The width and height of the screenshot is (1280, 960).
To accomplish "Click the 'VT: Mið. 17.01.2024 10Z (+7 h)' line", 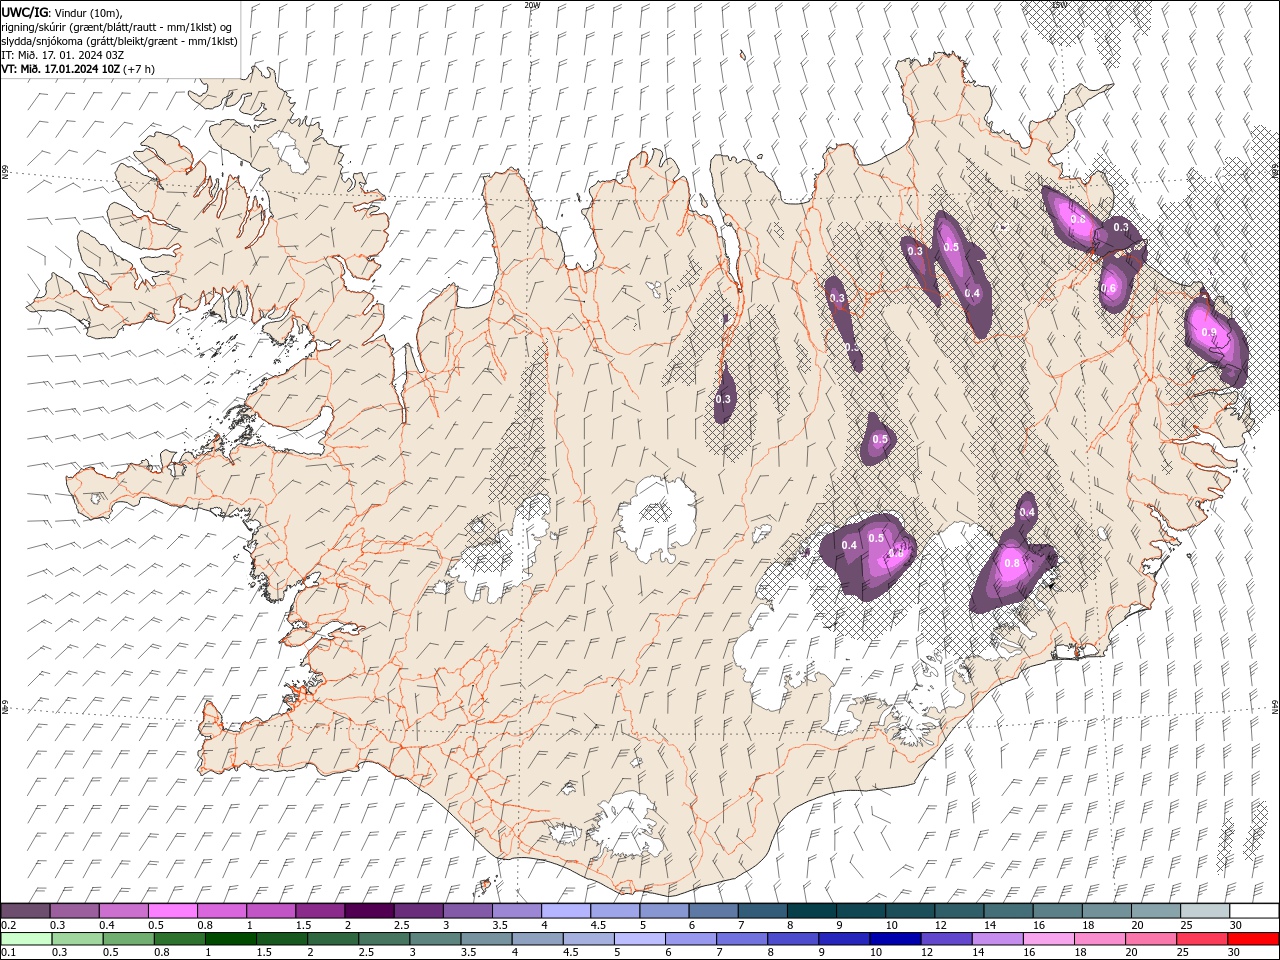I will click(x=78, y=69).
